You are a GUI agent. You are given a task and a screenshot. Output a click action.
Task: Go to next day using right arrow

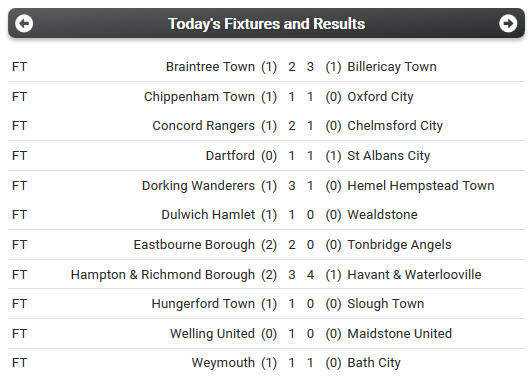[x=508, y=23]
